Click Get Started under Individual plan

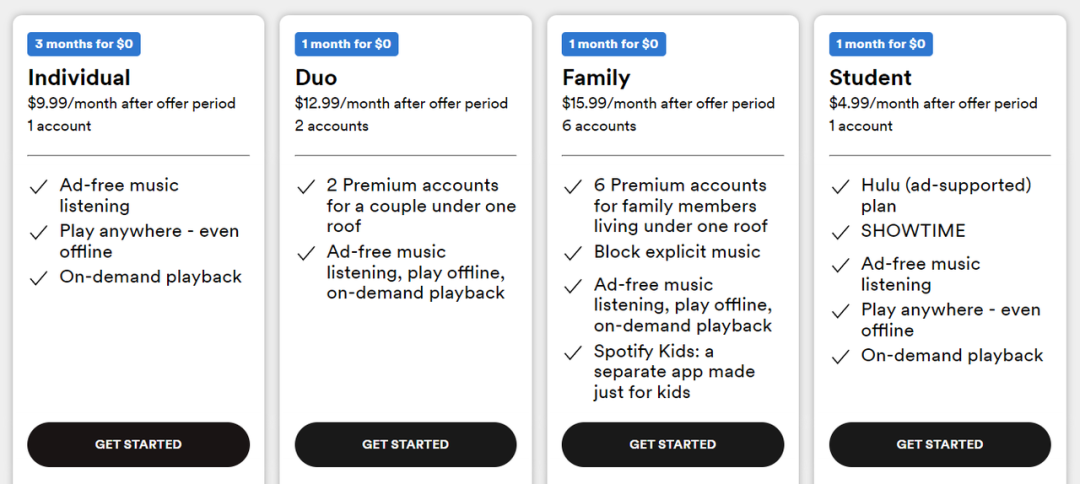pos(138,444)
